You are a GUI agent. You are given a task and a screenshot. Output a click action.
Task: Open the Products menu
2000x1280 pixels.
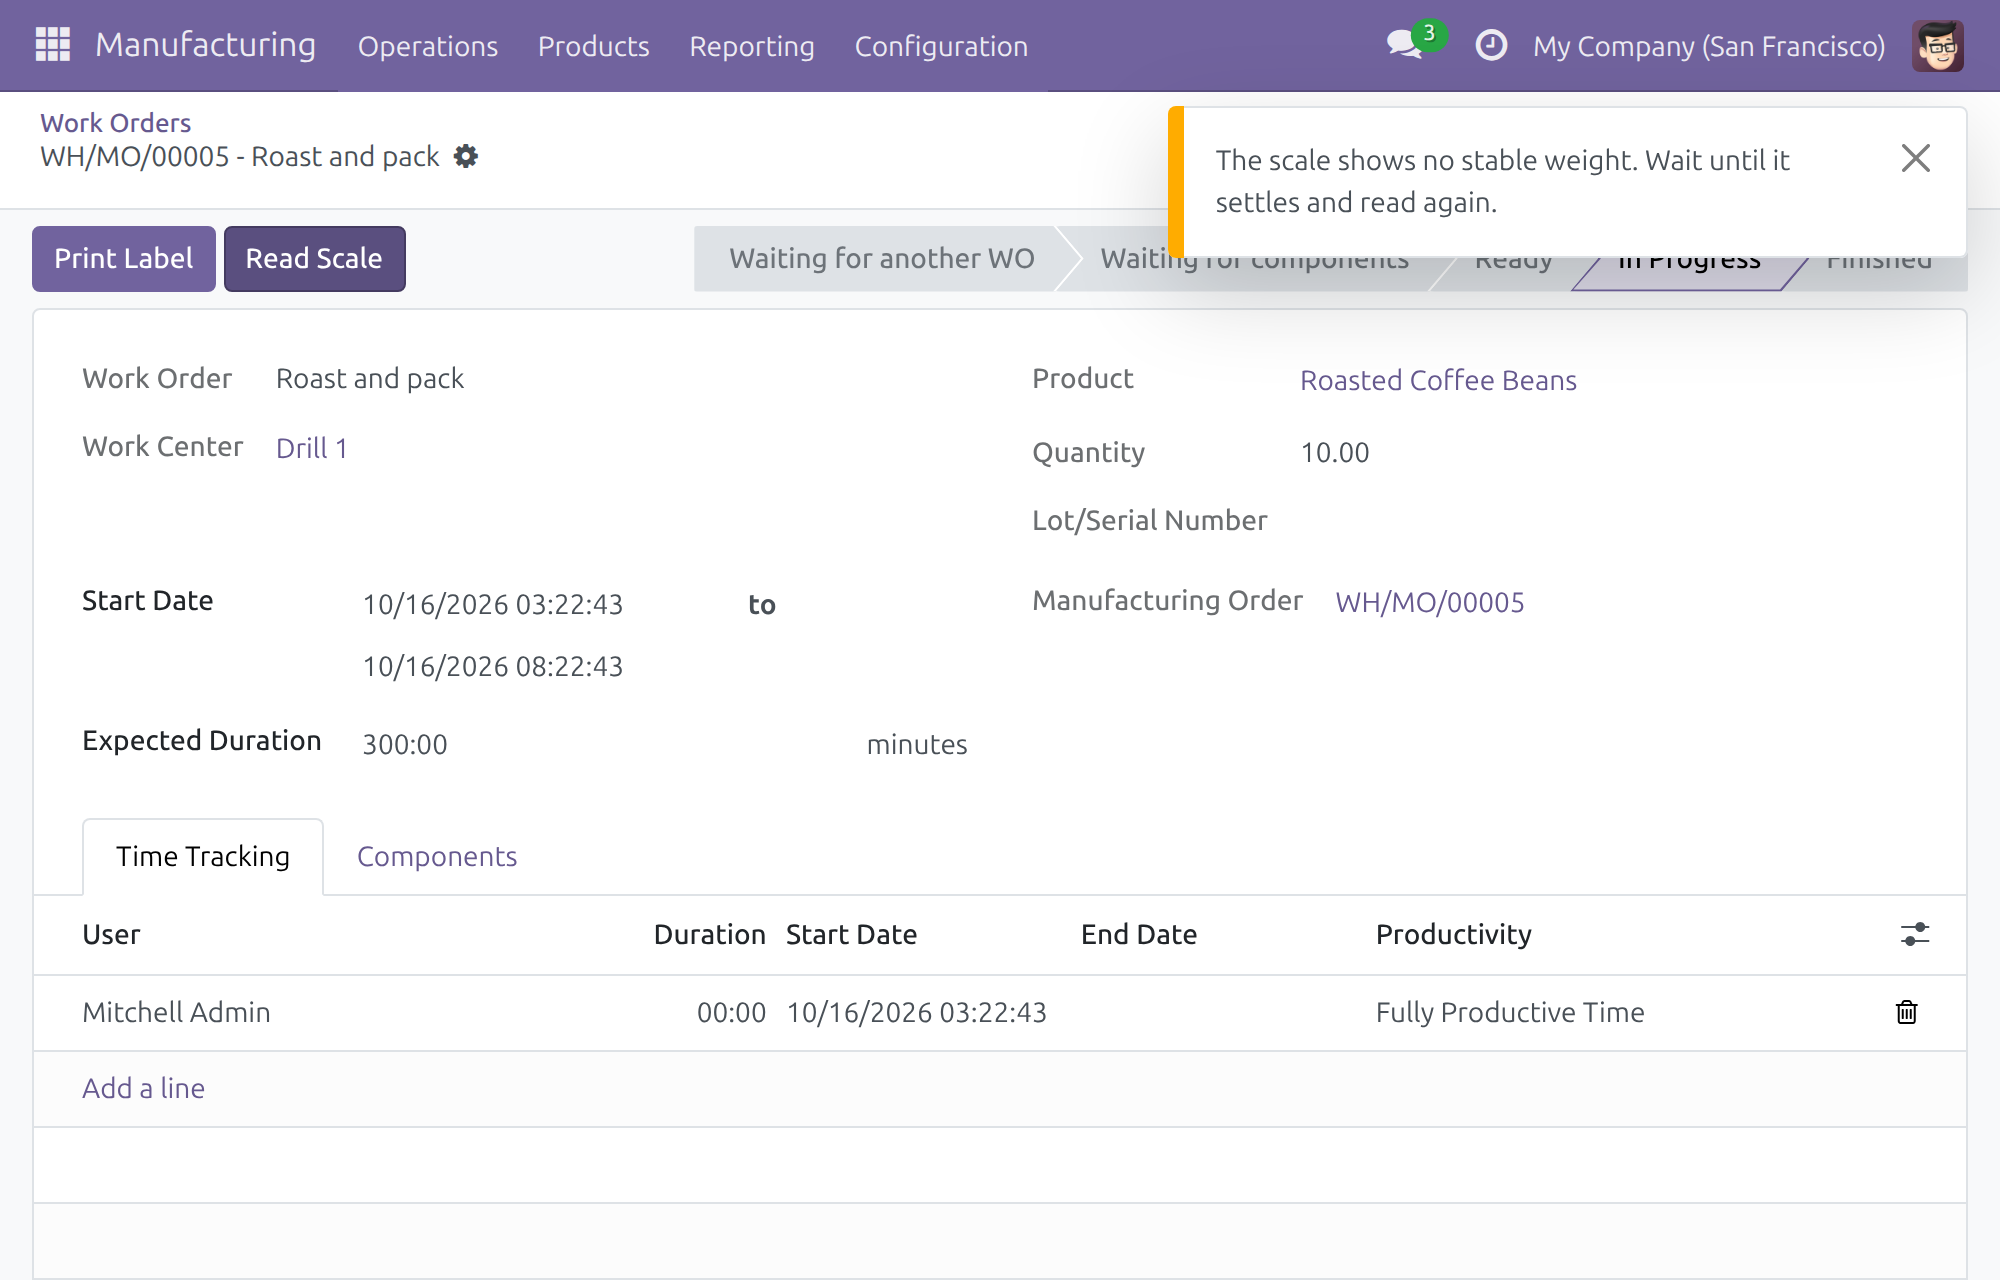coord(594,46)
